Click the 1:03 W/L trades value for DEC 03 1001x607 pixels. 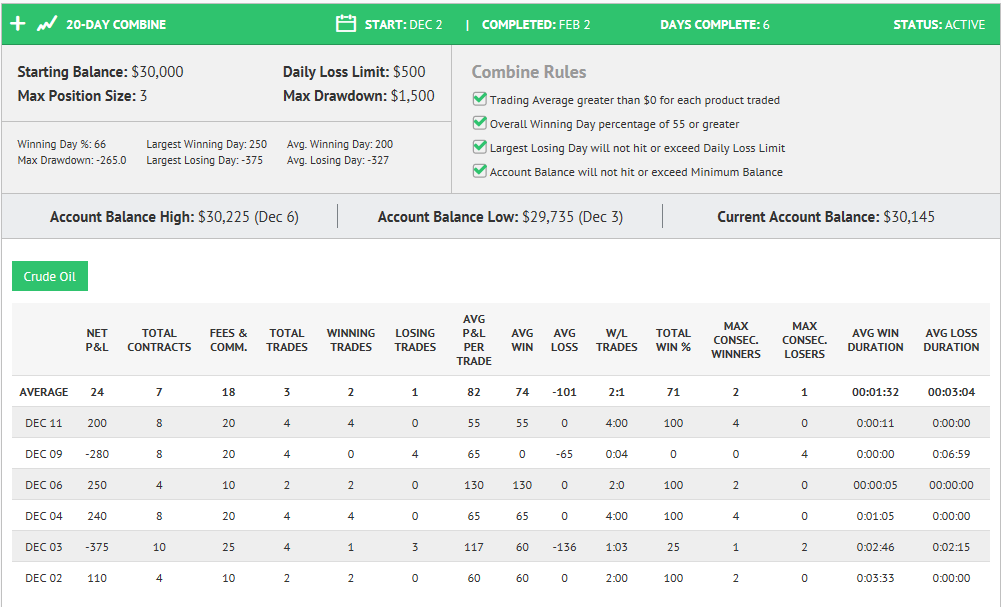pos(617,547)
